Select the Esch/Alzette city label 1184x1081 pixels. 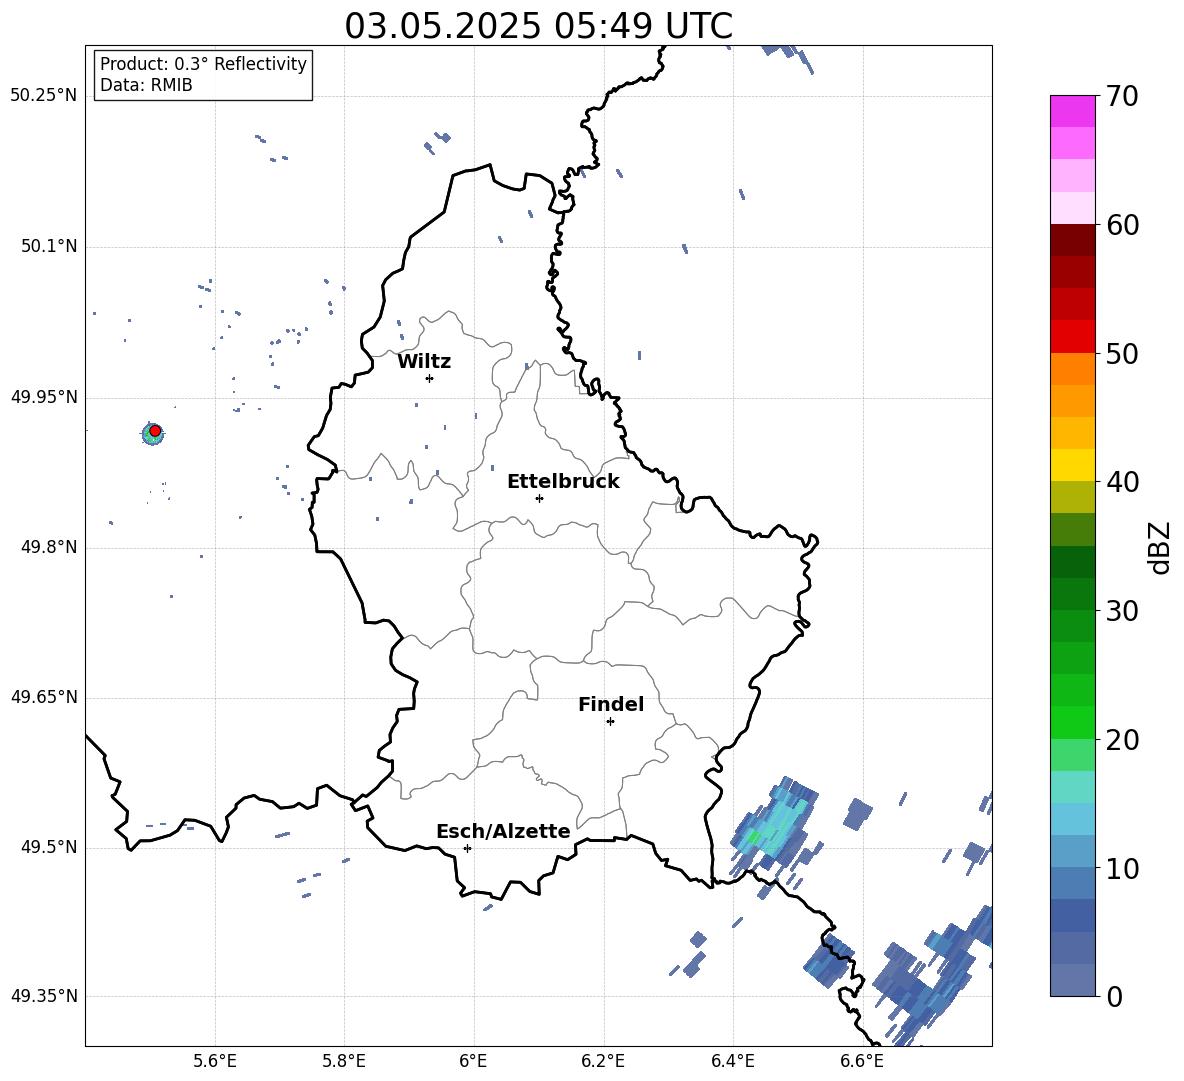click(503, 831)
